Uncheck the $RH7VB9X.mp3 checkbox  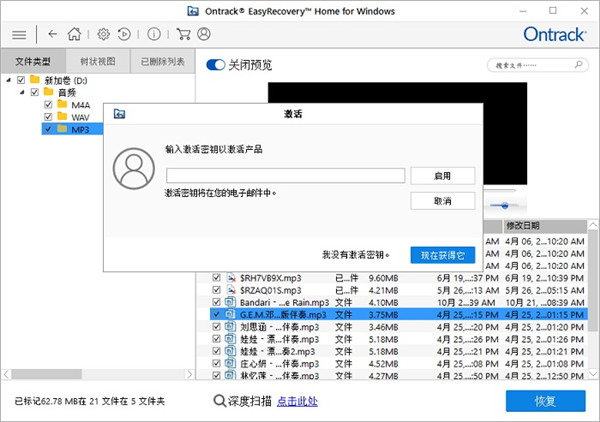click(x=217, y=277)
